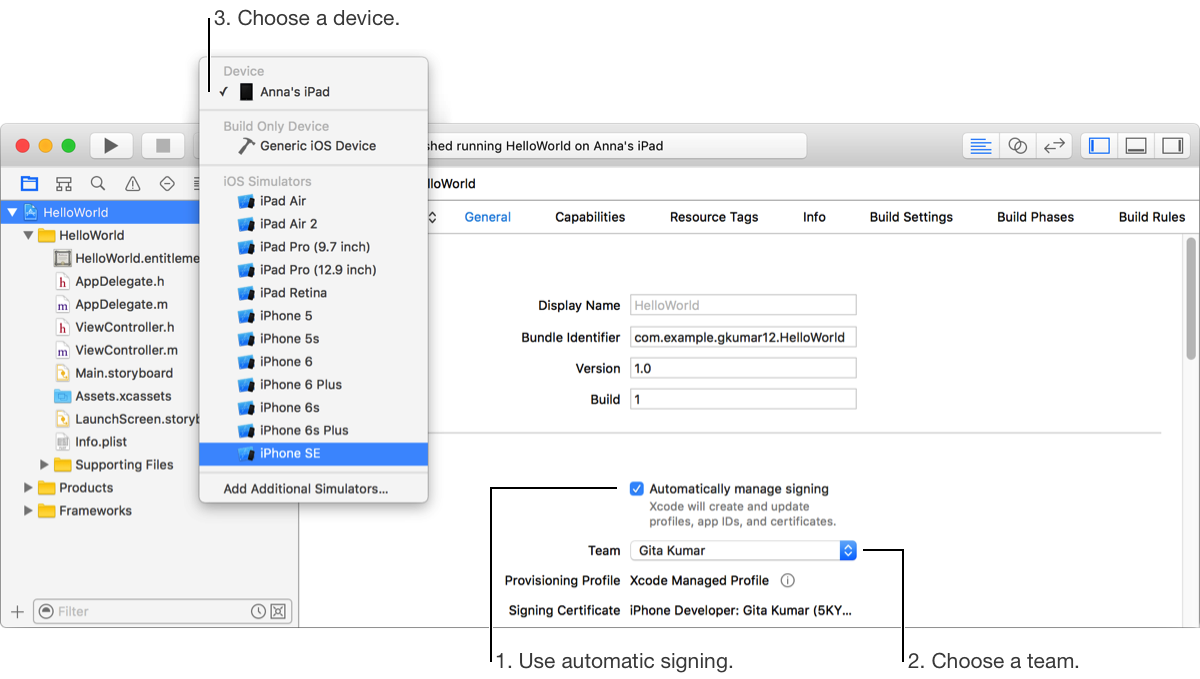
Task: Choose iPad Pro (9.7 inch) simulator
Action: [314, 247]
